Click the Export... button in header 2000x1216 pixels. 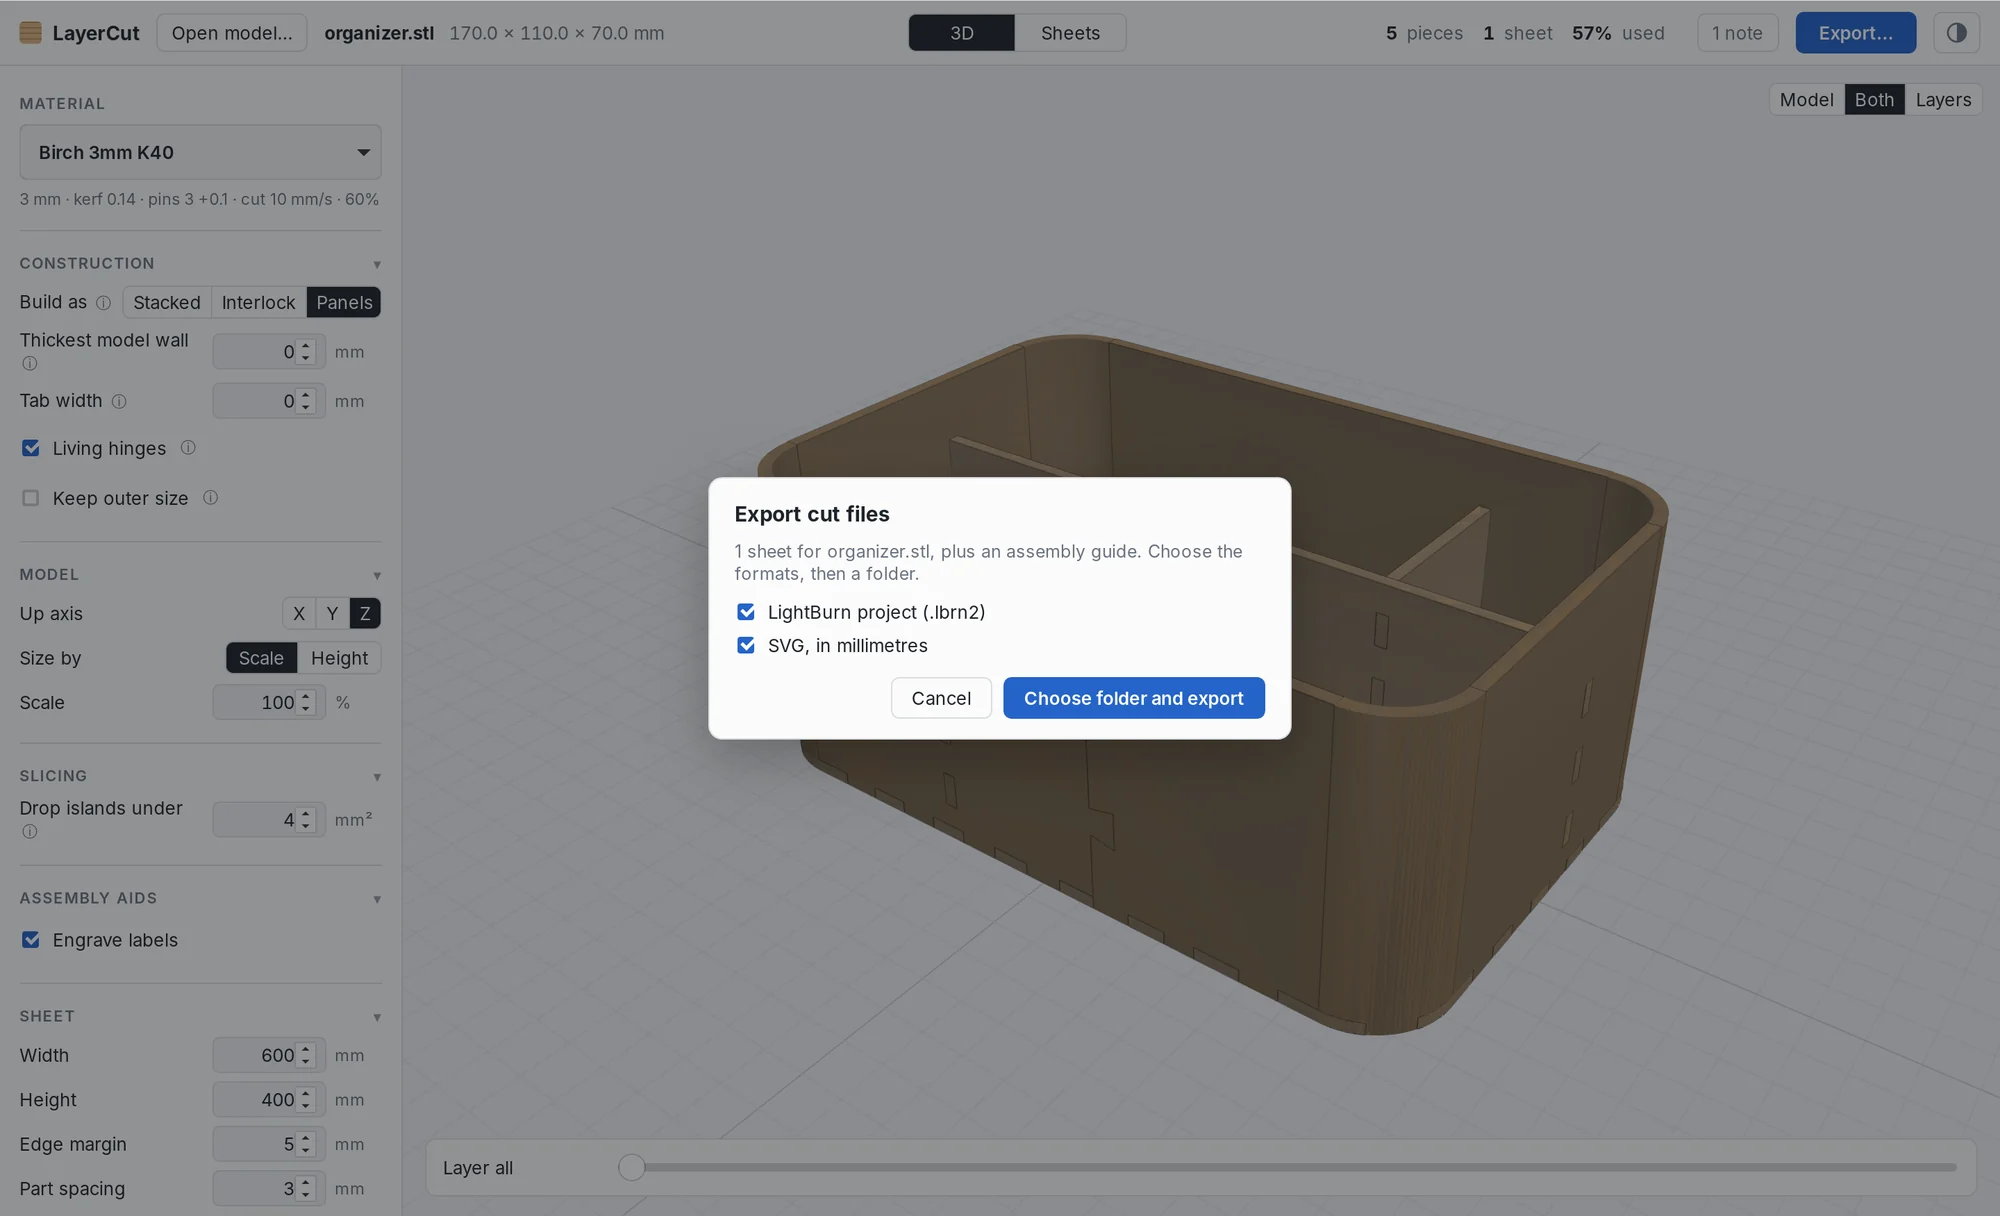[1856, 33]
